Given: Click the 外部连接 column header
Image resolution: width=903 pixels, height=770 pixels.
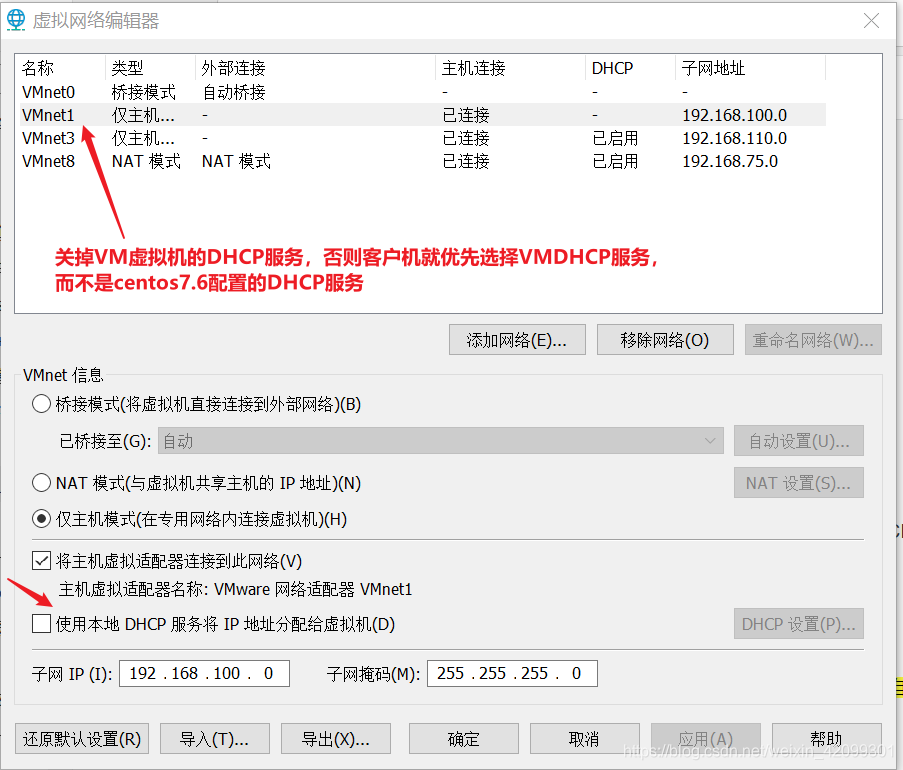Looking at the screenshot, I should (316, 68).
